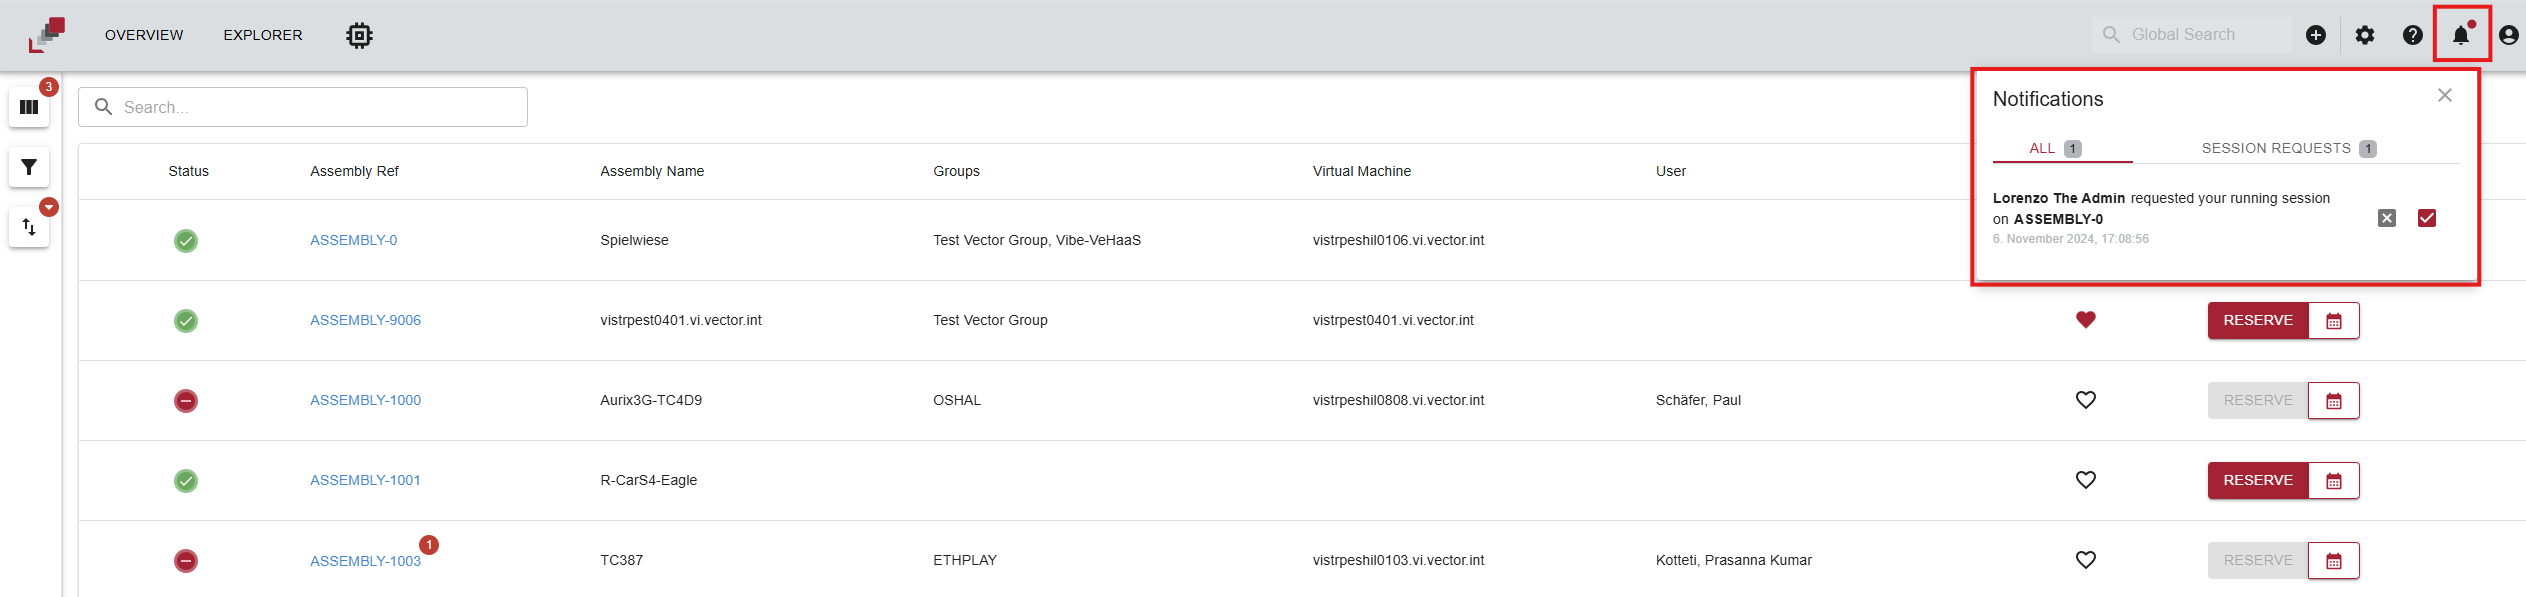Reserve ASSEMBLY-1001

click(x=2258, y=480)
